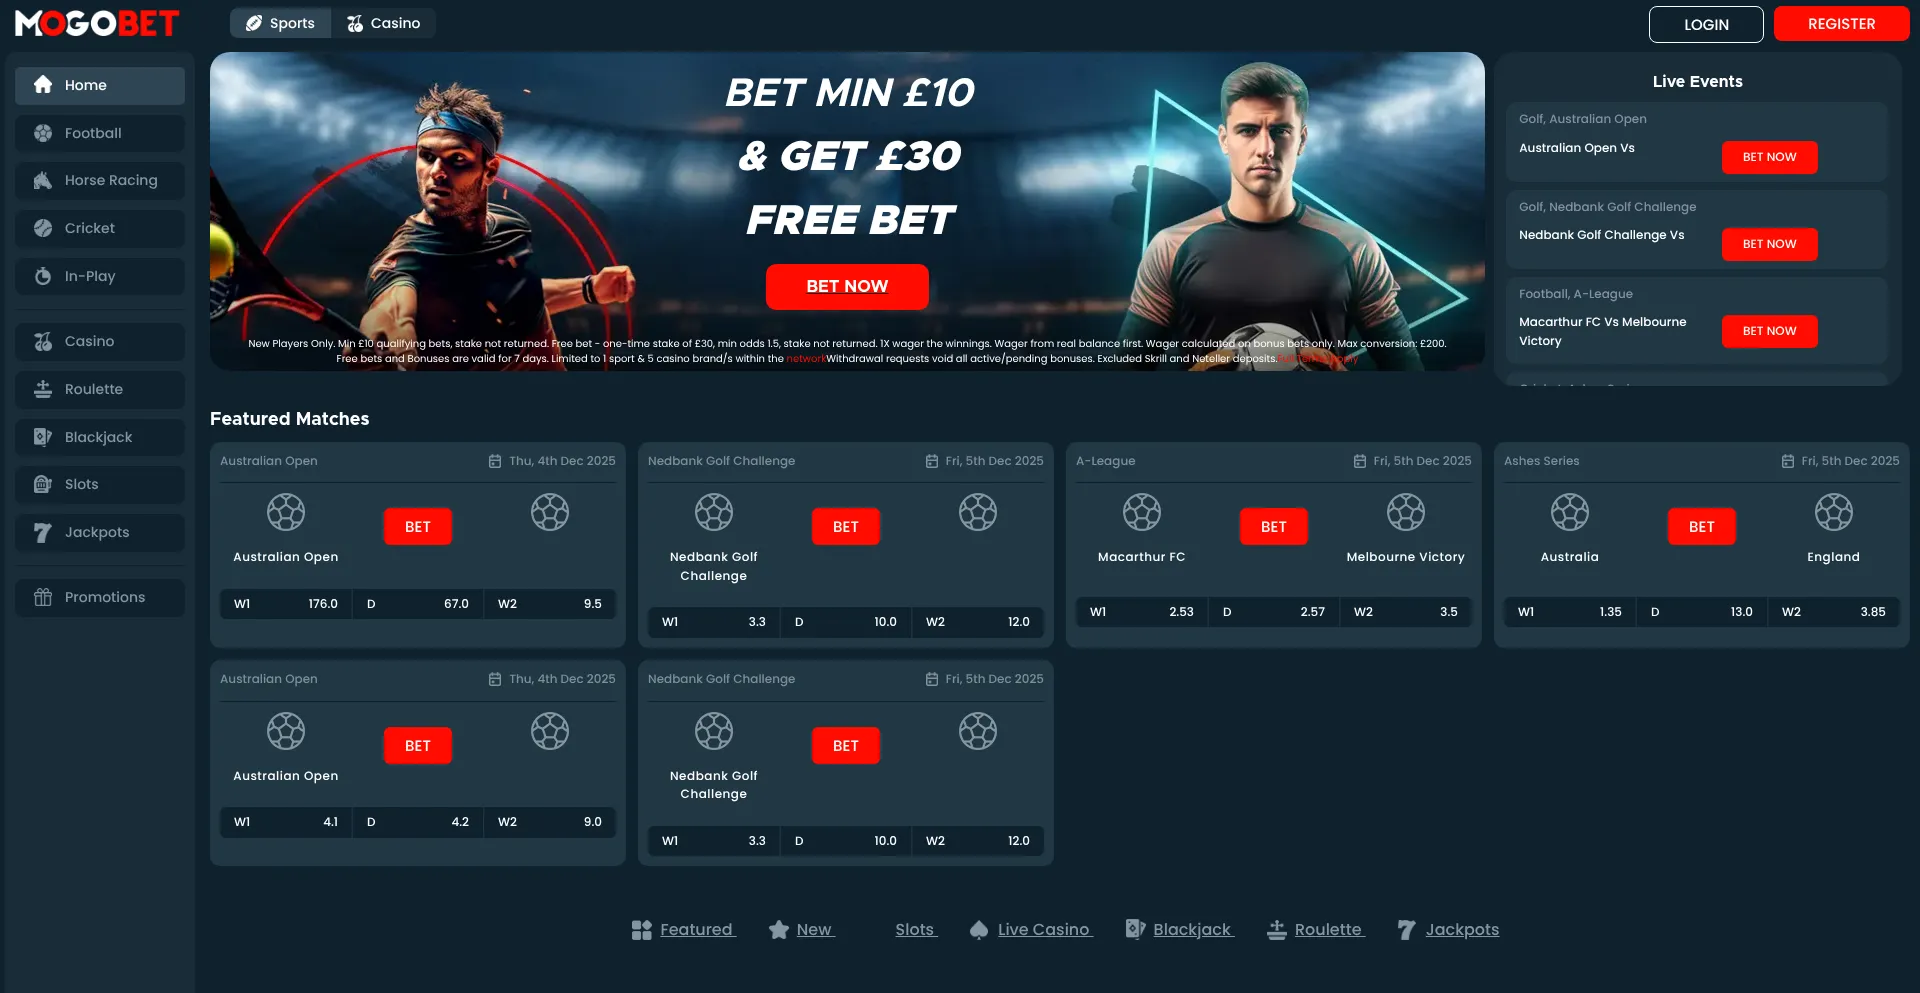Click BET NOW for Macarthur FC Vs Melbourne Victory

(1769, 331)
